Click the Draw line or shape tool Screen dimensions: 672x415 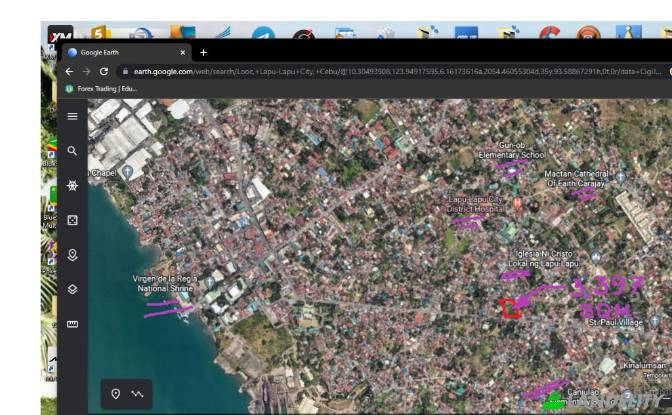pos(137,394)
